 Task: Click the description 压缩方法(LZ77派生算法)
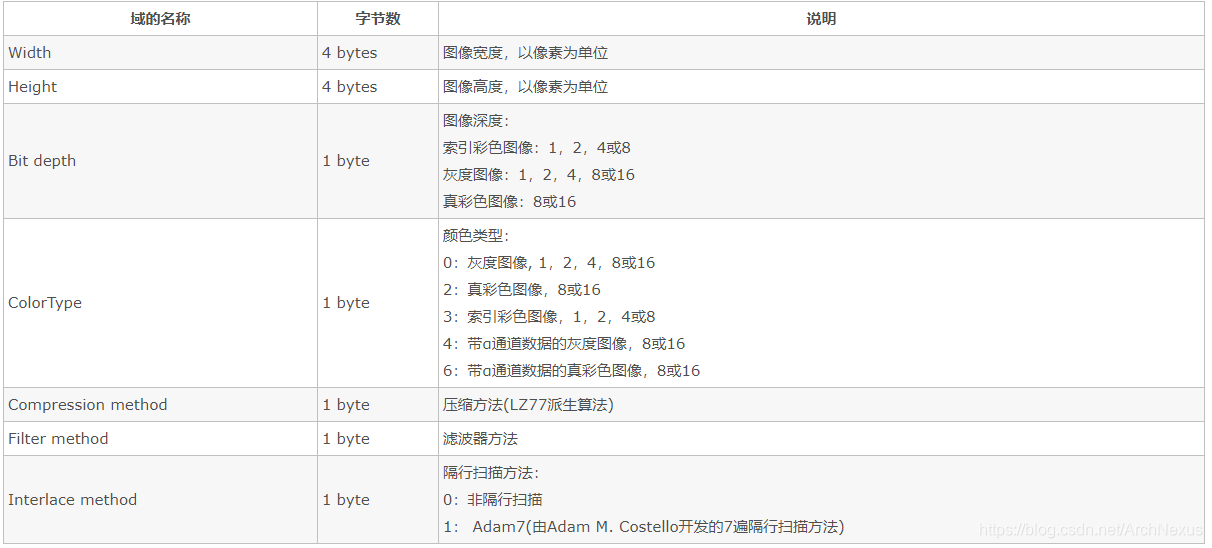tap(528, 405)
